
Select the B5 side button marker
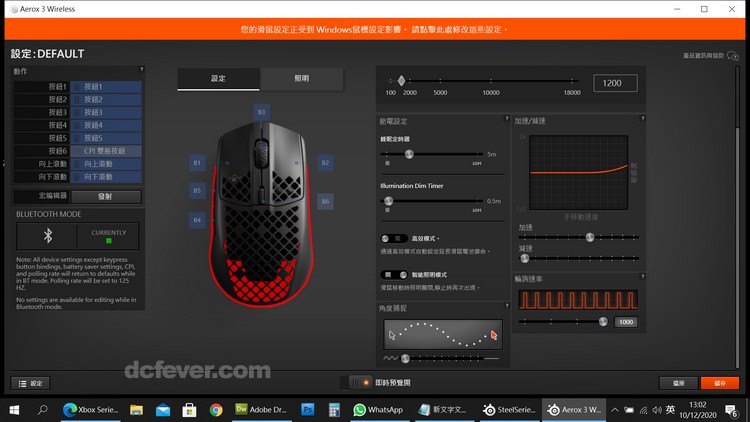(x=197, y=190)
